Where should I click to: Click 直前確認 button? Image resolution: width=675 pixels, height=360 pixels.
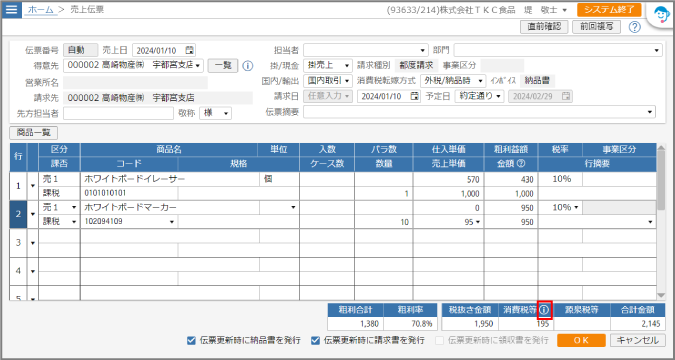point(544,27)
